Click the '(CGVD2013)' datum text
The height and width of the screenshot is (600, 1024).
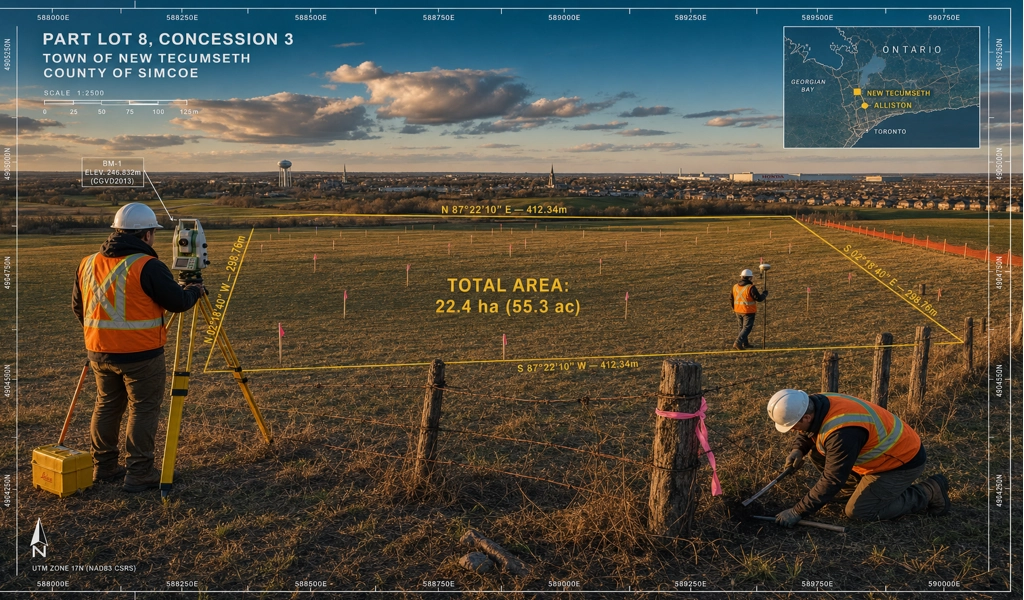click(x=112, y=181)
